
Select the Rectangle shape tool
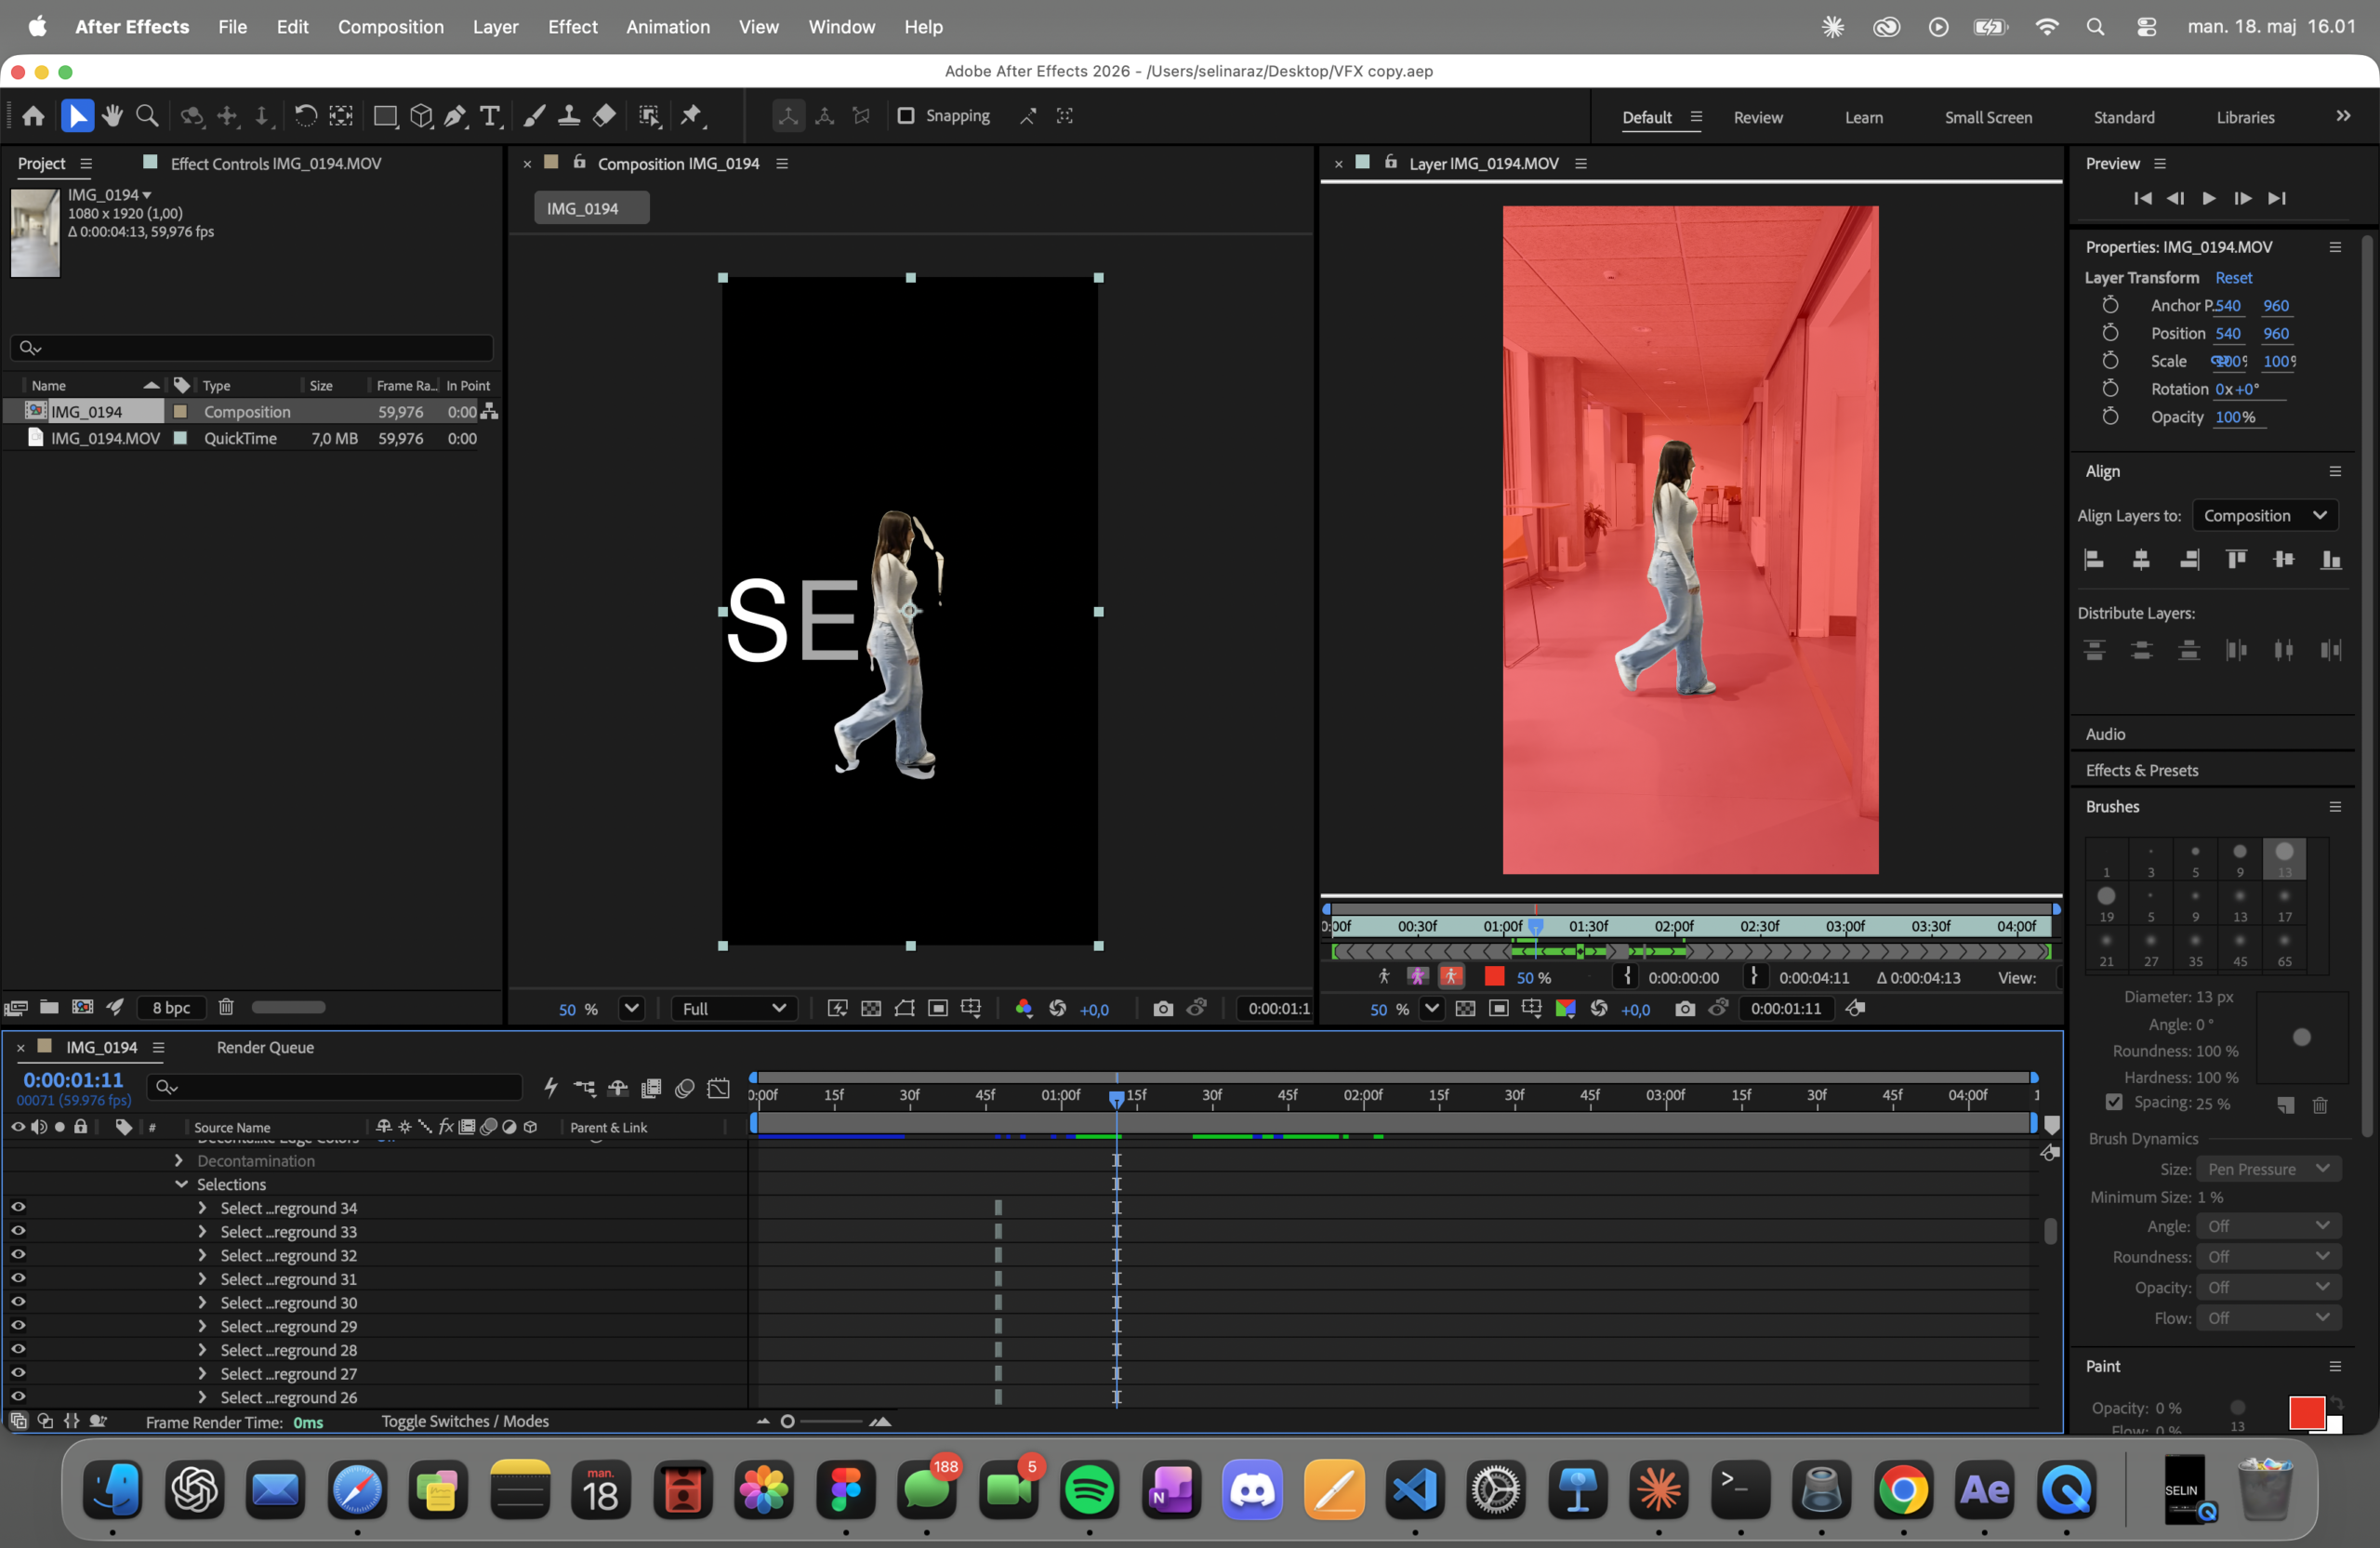tap(385, 116)
